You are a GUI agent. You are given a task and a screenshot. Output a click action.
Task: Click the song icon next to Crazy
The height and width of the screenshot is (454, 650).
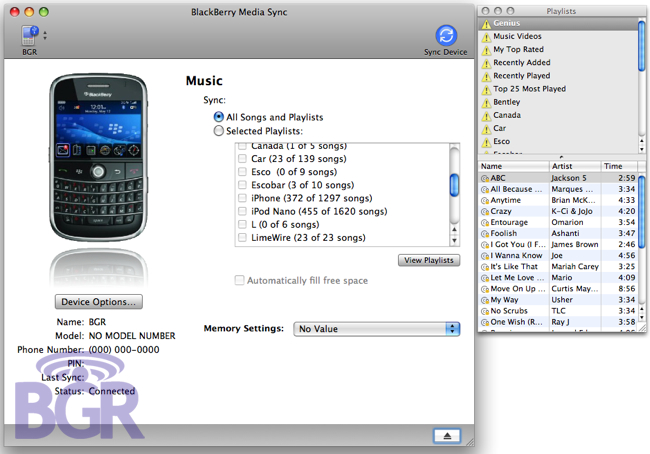coord(485,211)
